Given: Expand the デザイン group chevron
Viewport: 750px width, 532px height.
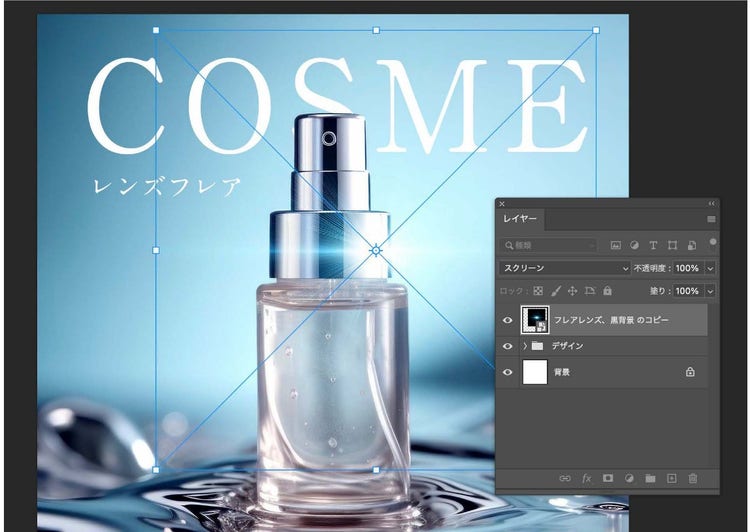Looking at the screenshot, I should click(525, 346).
